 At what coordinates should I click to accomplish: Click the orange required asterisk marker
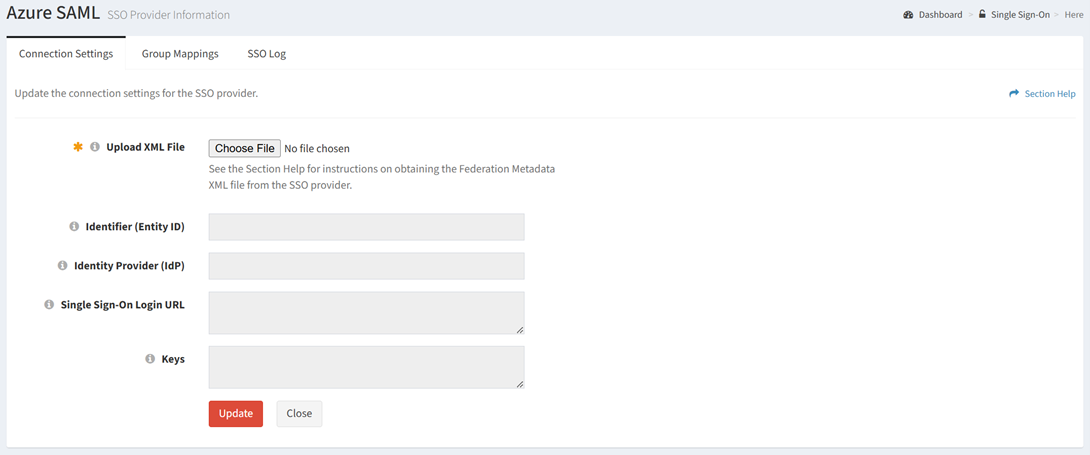78,147
